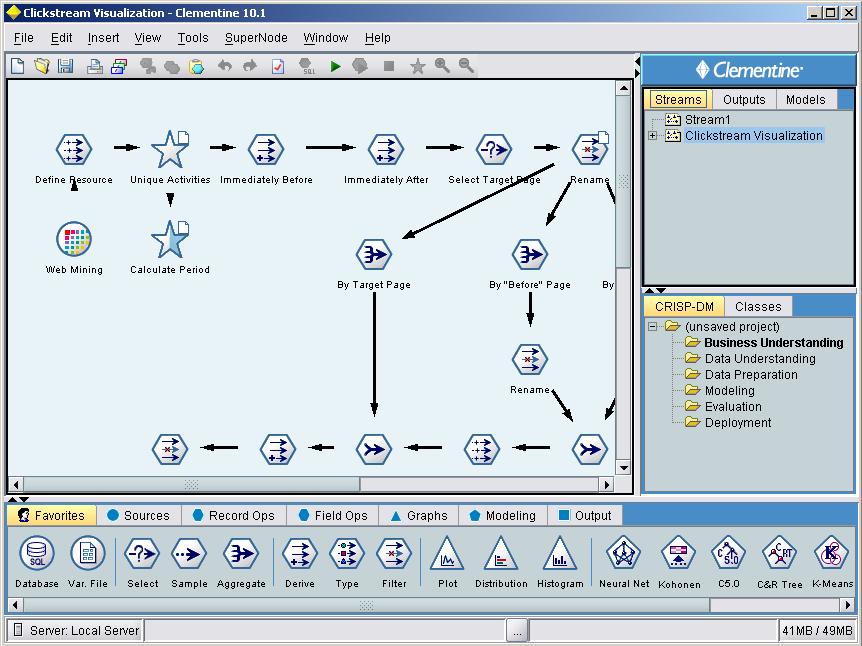862x646 pixels.
Task: Click the open stream folder icon
Action: pos(42,66)
